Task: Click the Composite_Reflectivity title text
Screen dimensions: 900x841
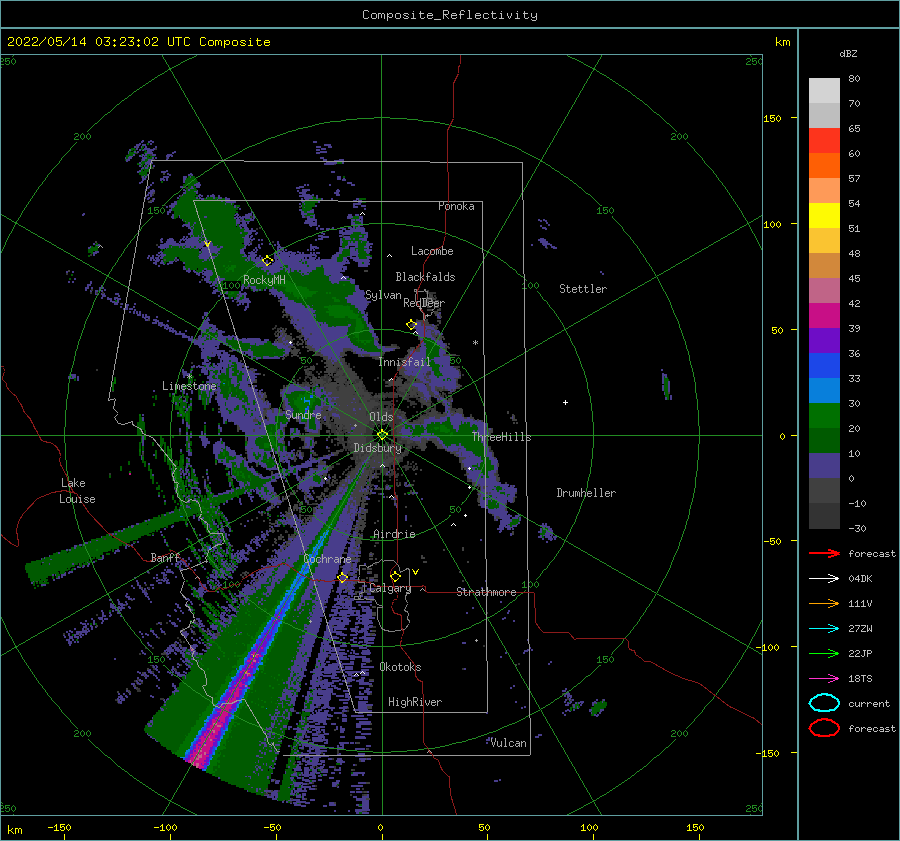Action: pos(450,15)
